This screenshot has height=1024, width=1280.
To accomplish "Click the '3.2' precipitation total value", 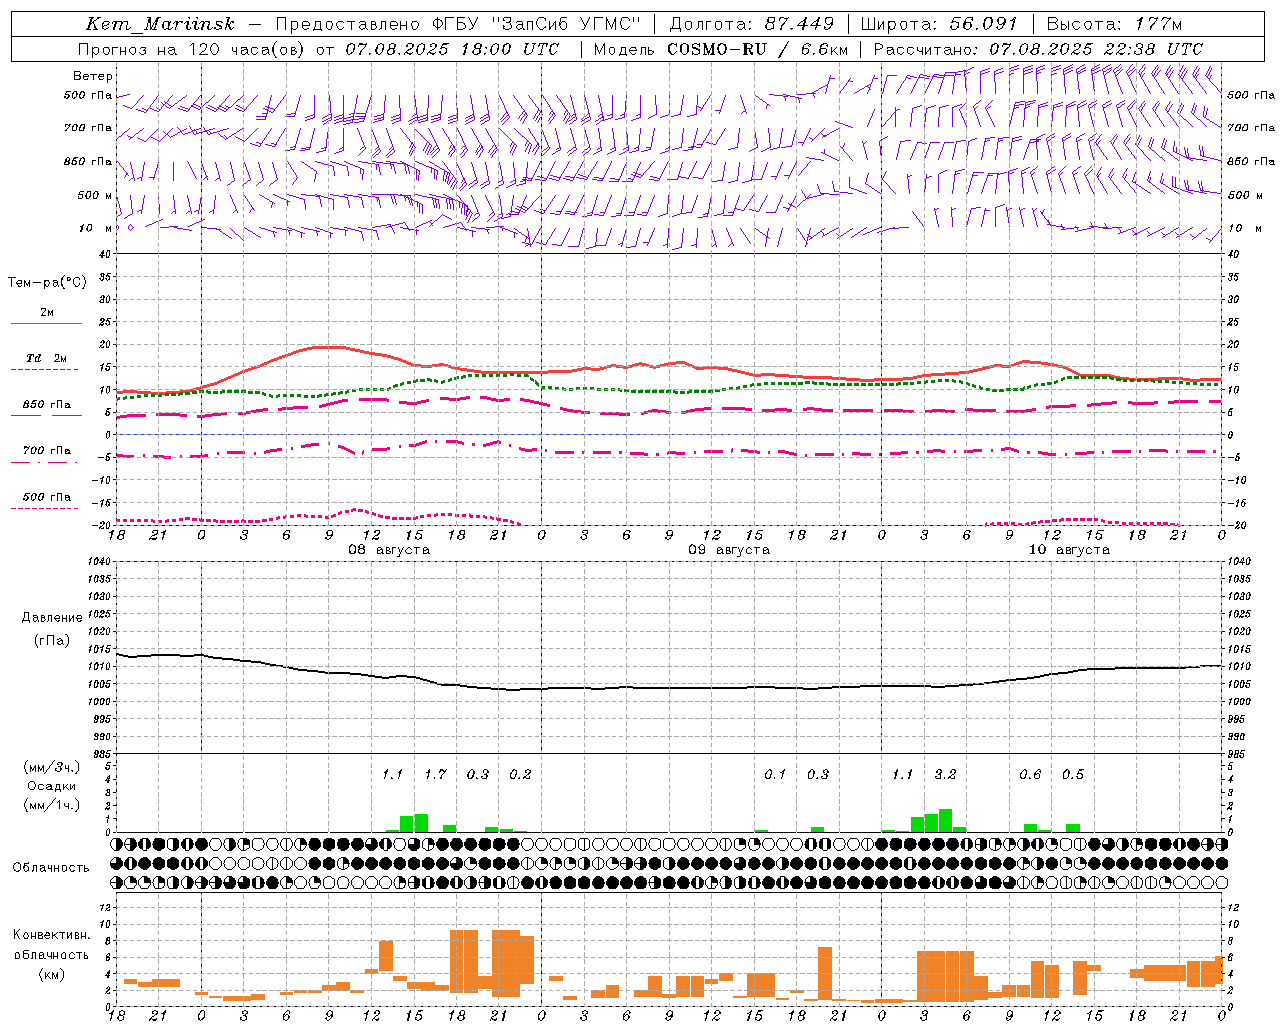I will pyautogui.click(x=945, y=774).
